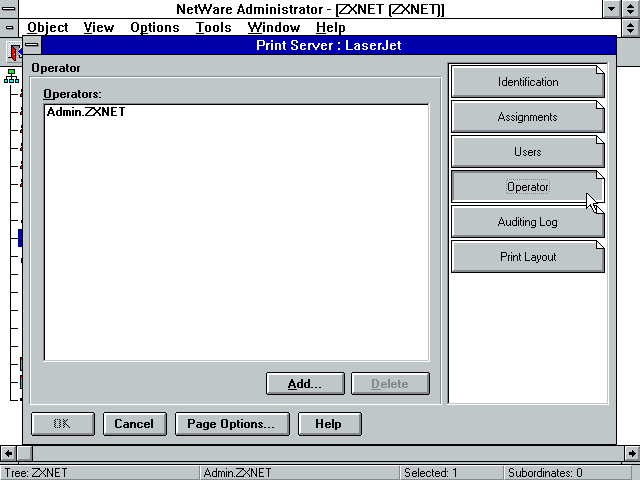Screen dimensions: 640x480
Task: Click the OK button
Action: point(63,424)
